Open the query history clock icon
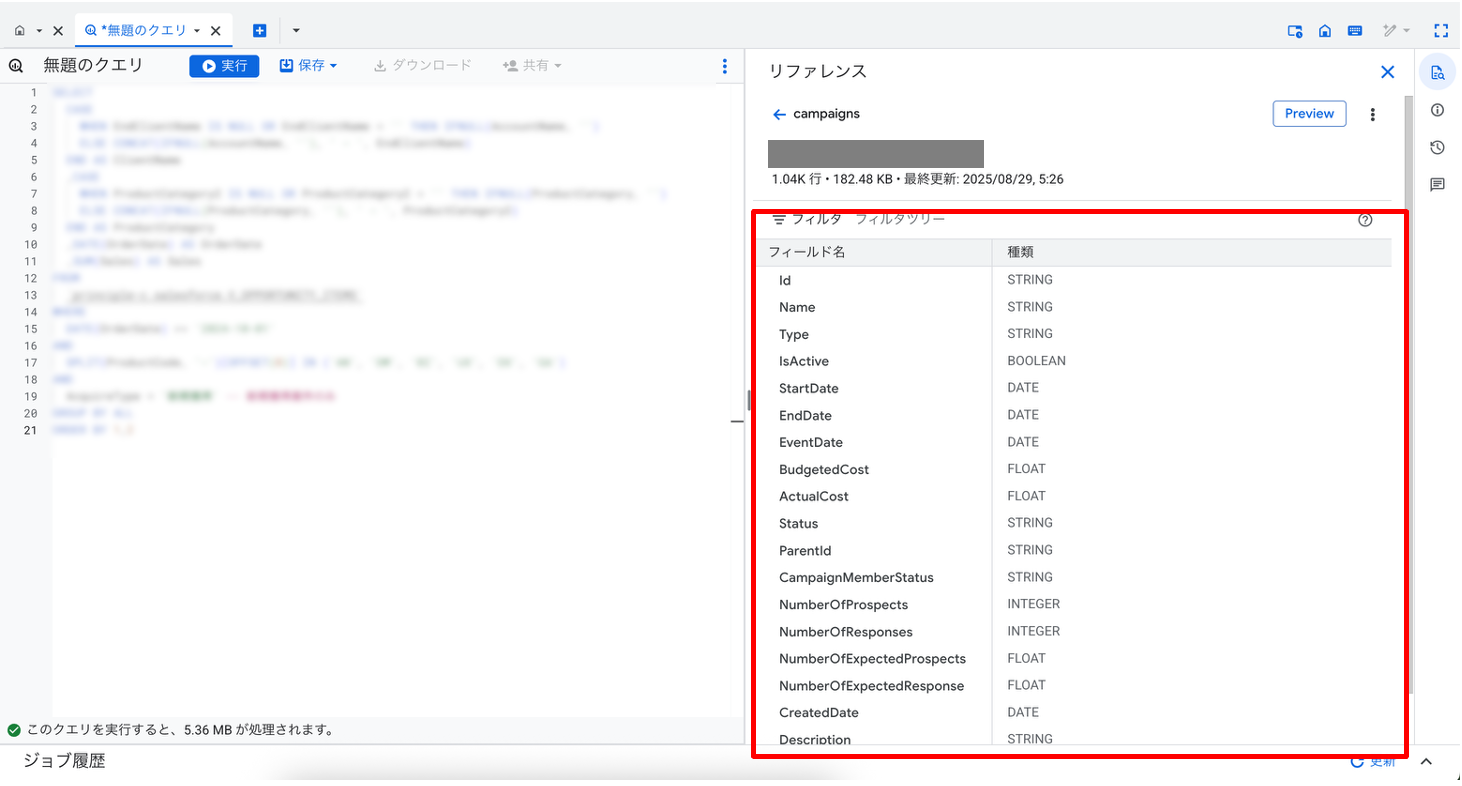This screenshot has height=786, width=1462. pyautogui.click(x=1437, y=148)
